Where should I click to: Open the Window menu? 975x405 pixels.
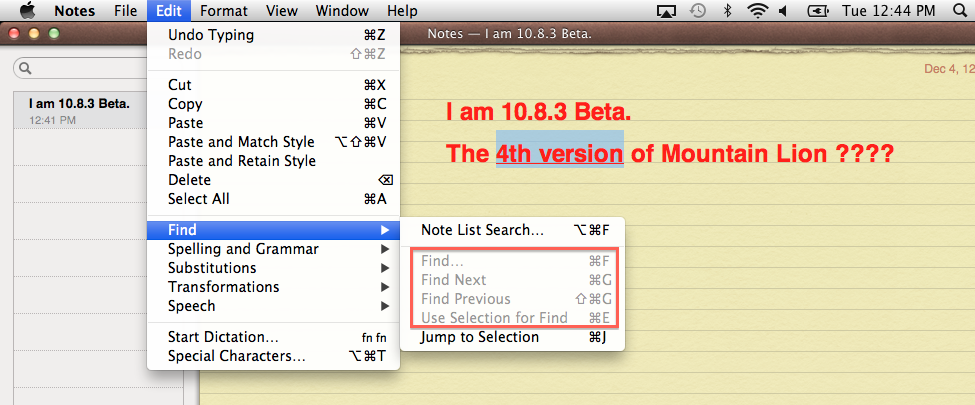tap(342, 11)
